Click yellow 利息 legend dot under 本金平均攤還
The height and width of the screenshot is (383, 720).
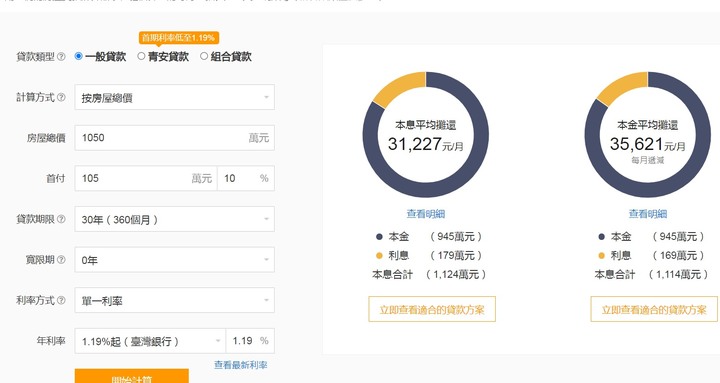[x=602, y=255]
